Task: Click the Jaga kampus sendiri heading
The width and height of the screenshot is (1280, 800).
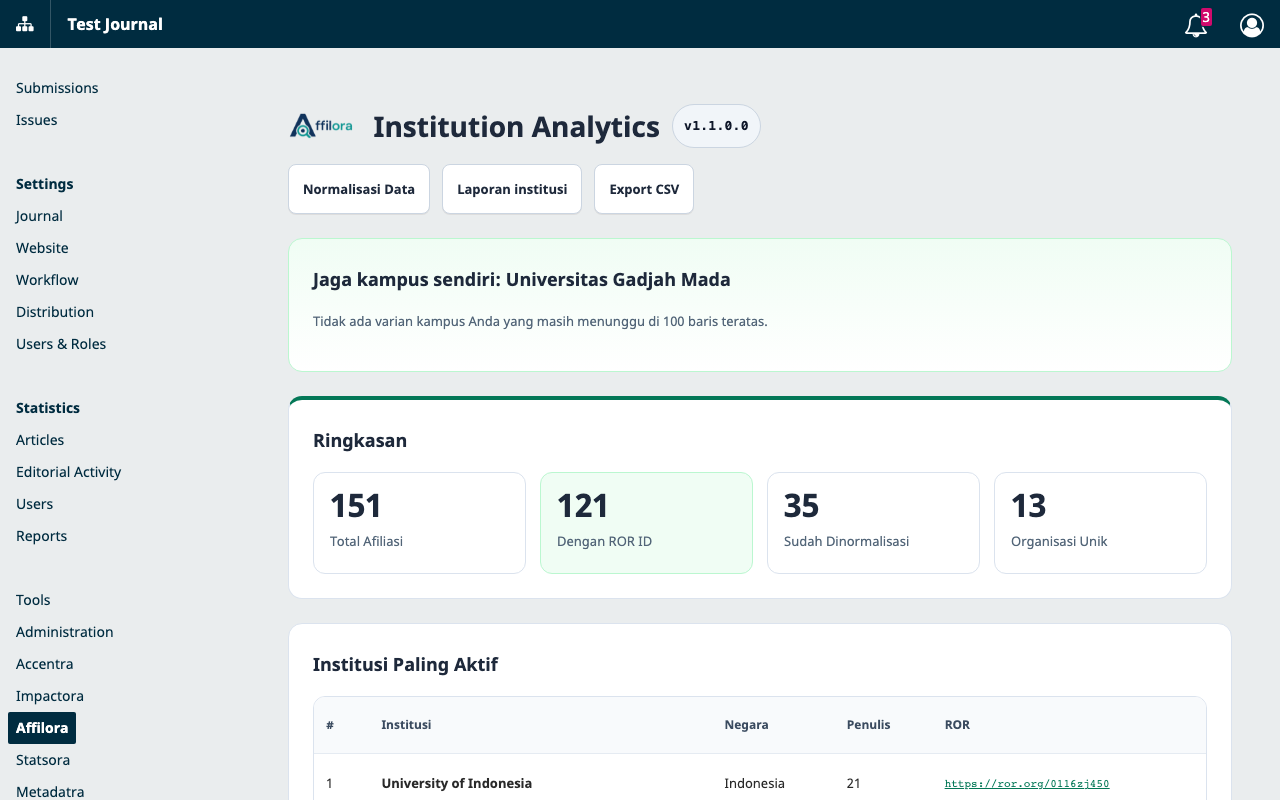Action: (x=522, y=280)
